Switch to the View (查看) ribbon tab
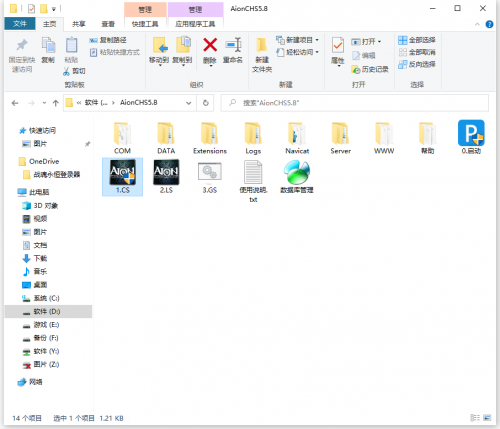Viewport: 500px width, 429px height. [x=108, y=24]
